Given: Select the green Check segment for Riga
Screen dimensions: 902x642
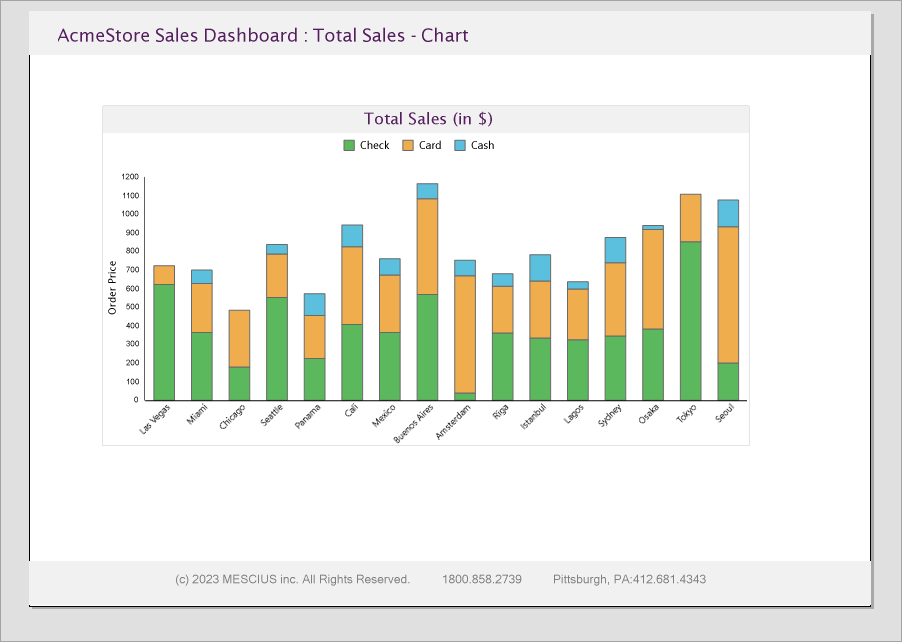Looking at the screenshot, I should tap(503, 366).
